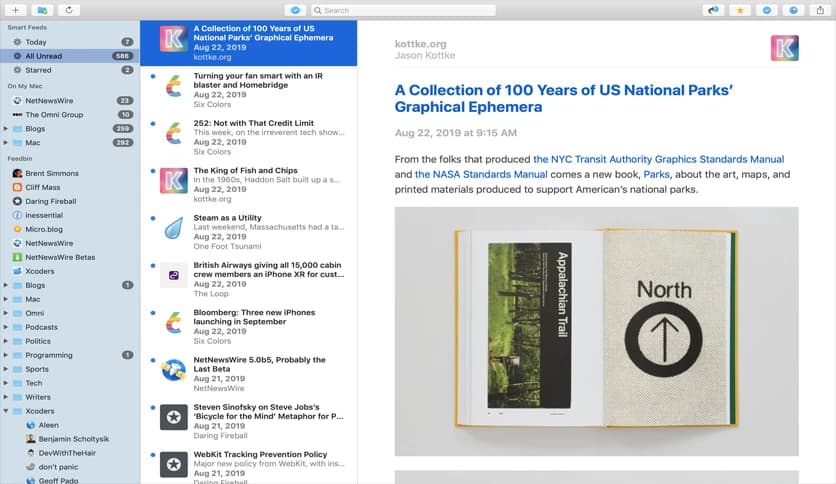Expand the Omni folder
The width and height of the screenshot is (836, 484).
[6, 313]
